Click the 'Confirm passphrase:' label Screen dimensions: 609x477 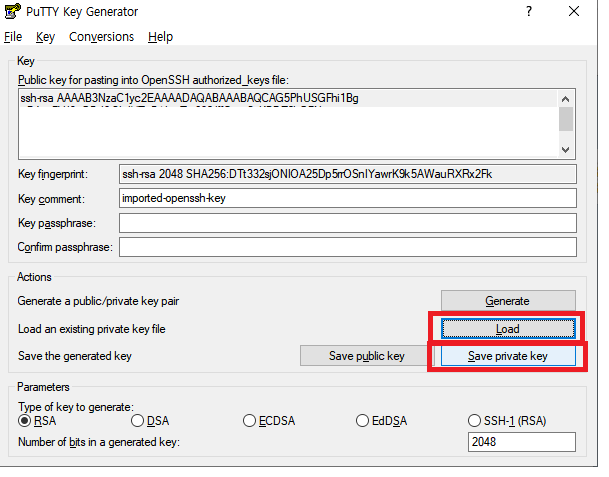(65, 247)
